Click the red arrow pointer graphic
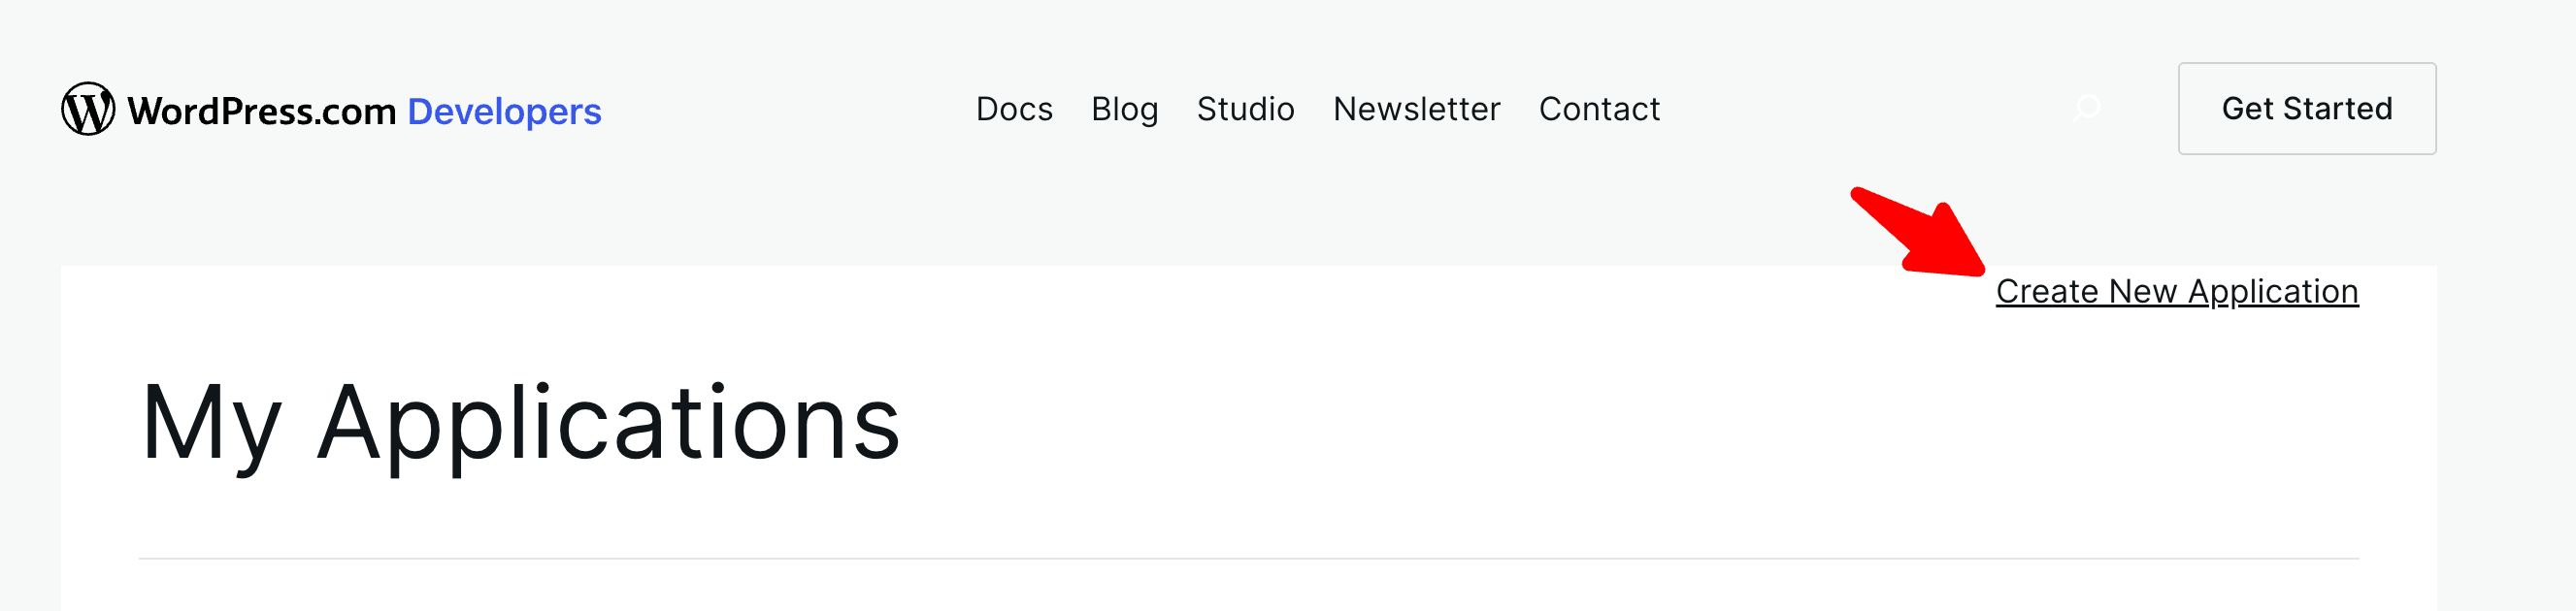2576x611 pixels. (x=1920, y=235)
